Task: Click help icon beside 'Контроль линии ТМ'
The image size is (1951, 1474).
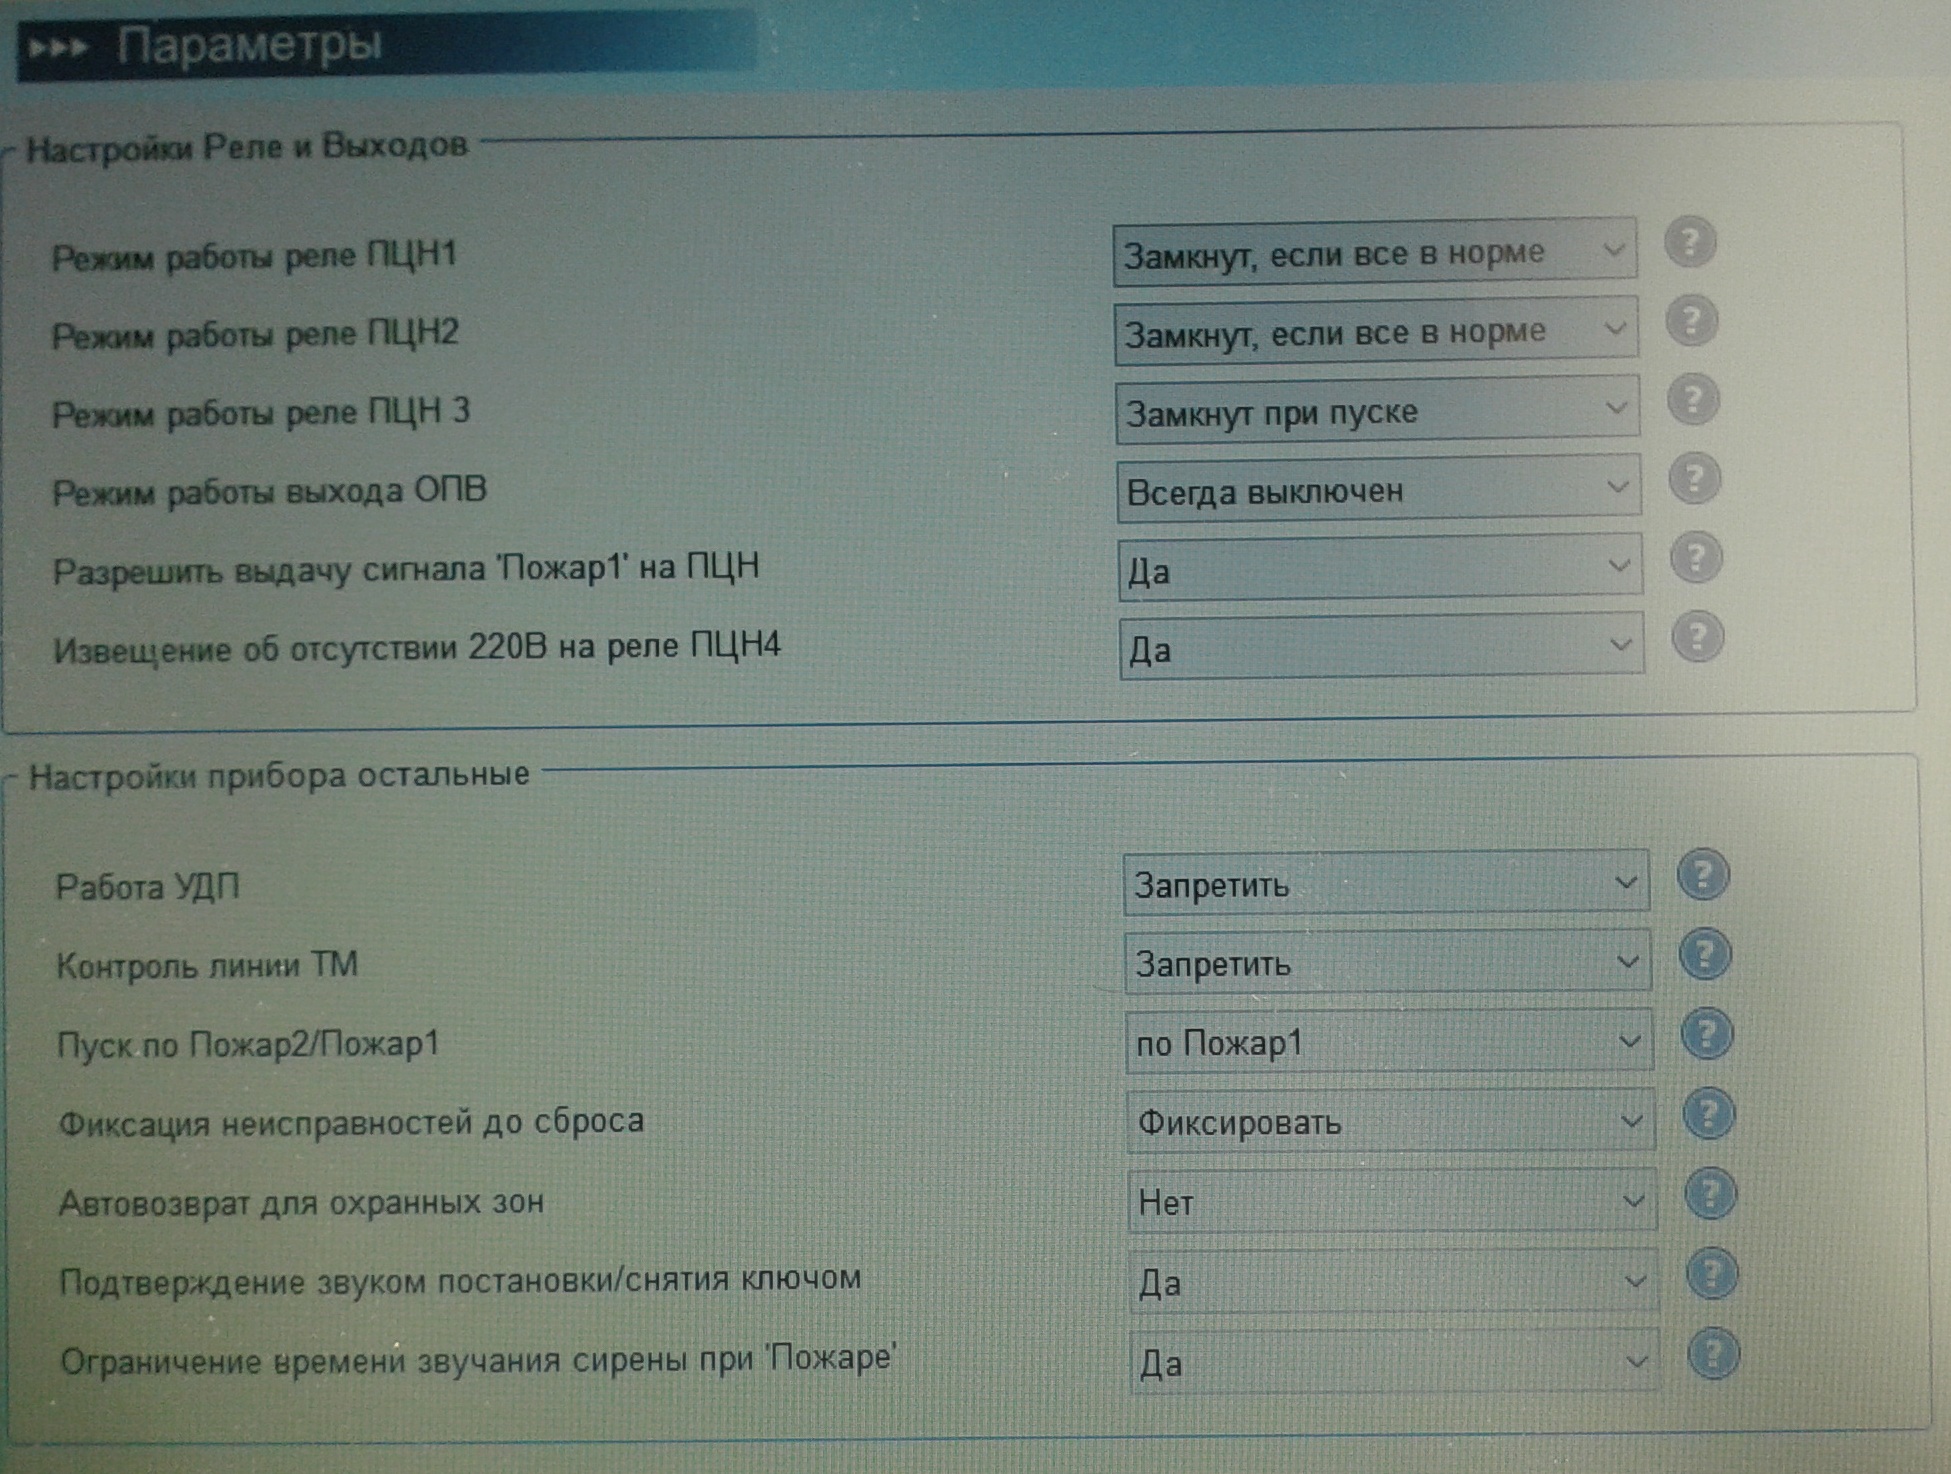Action: [x=1705, y=954]
